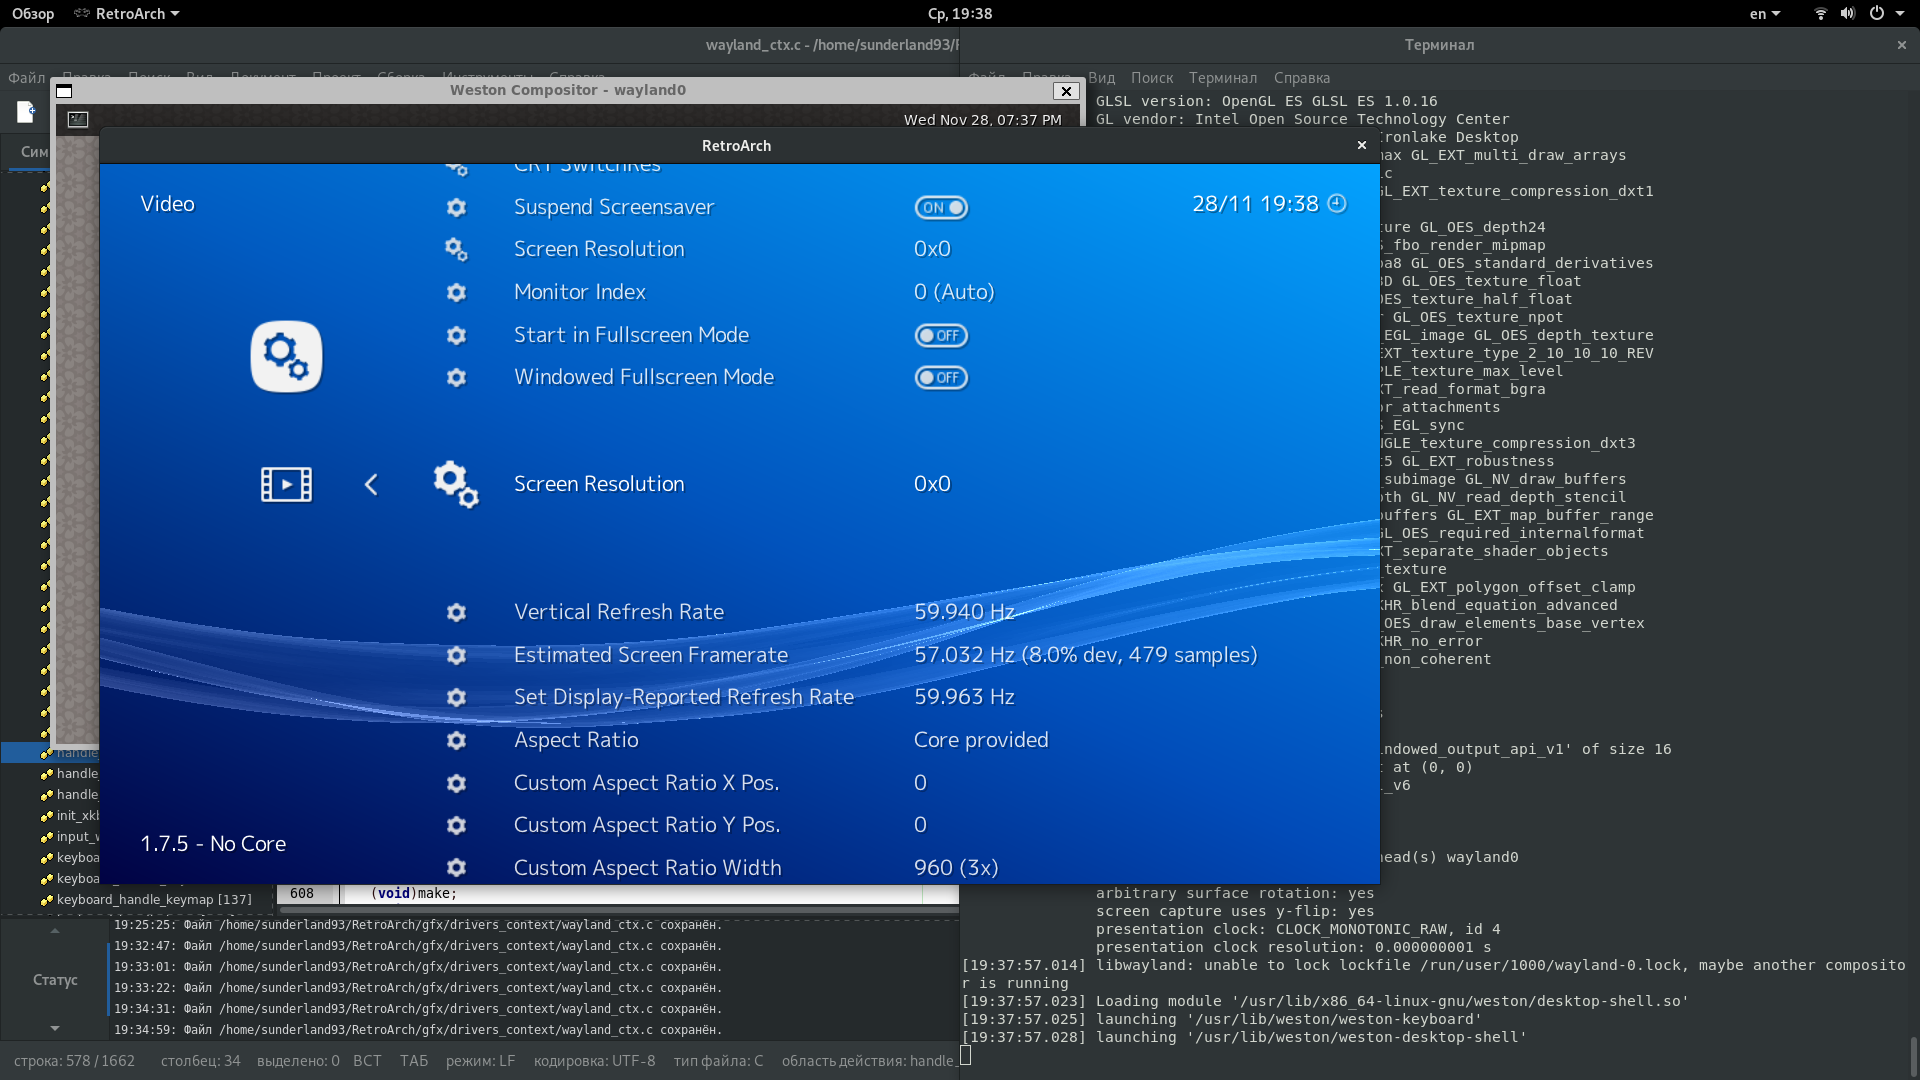Viewport: 1920px width, 1080px height.
Task: Click the highlighted Screen Resolution gear icon
Action: click(x=456, y=484)
